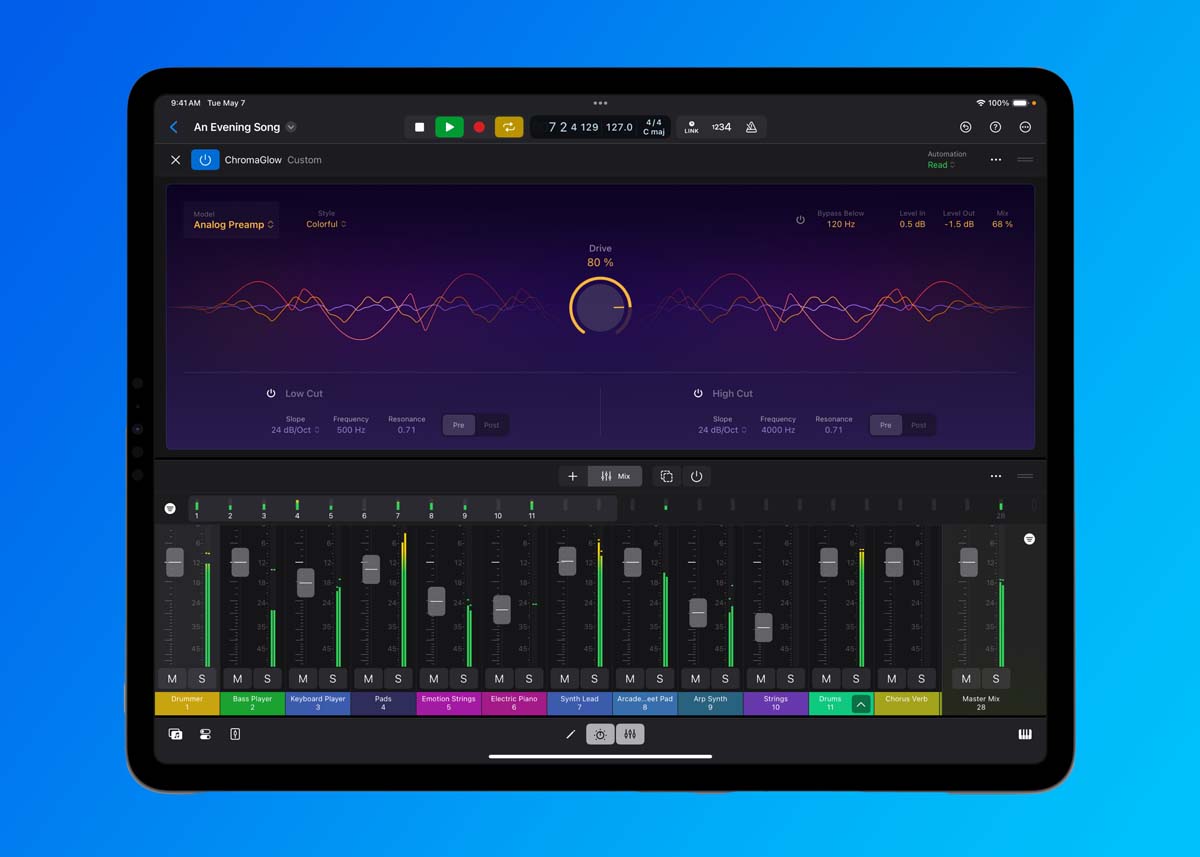The width and height of the screenshot is (1200, 857).
Task: Open the plug-in panel three-dot menu
Action: point(995,160)
